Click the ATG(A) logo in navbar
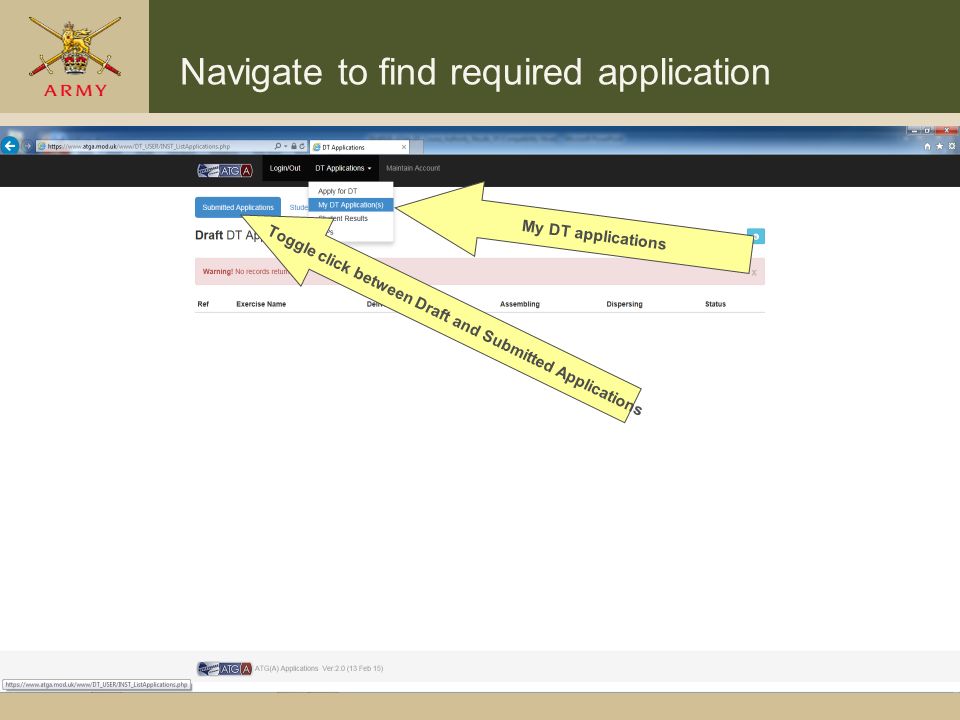Image resolution: width=960 pixels, height=720 pixels. pyautogui.click(x=225, y=170)
